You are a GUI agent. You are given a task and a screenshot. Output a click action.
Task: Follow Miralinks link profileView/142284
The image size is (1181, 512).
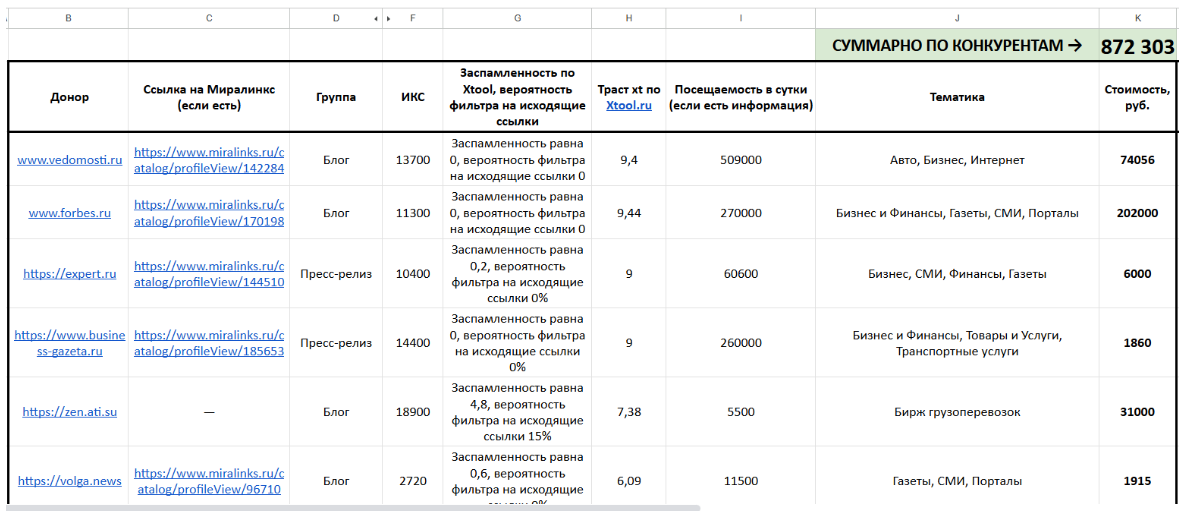tap(209, 160)
